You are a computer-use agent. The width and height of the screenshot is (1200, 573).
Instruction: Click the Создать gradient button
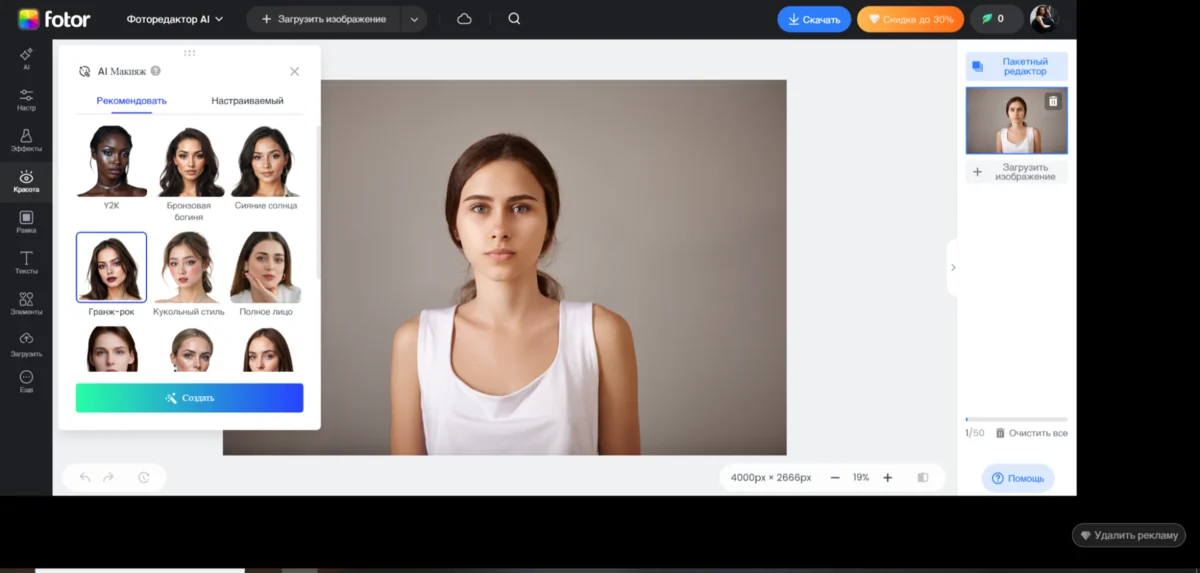[189, 398]
